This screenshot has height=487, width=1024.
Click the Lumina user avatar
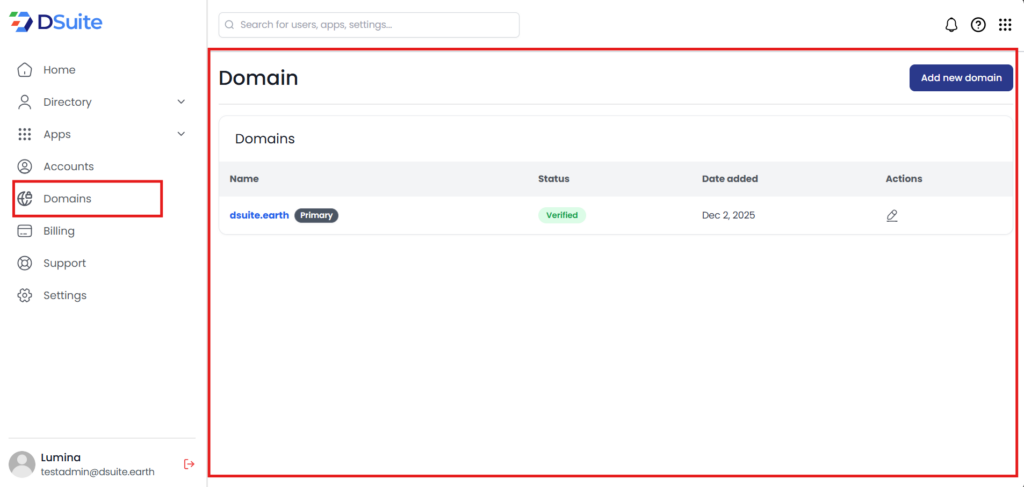pyautogui.click(x=22, y=464)
